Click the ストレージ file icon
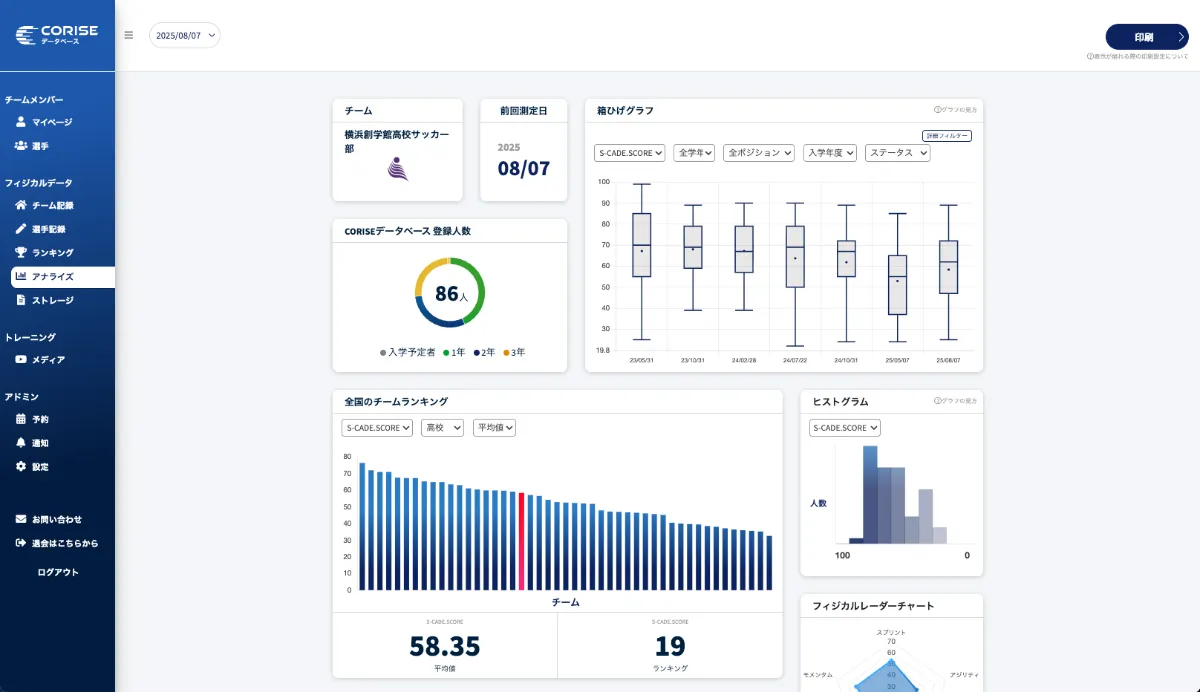This screenshot has width=1200, height=692. [x=21, y=300]
